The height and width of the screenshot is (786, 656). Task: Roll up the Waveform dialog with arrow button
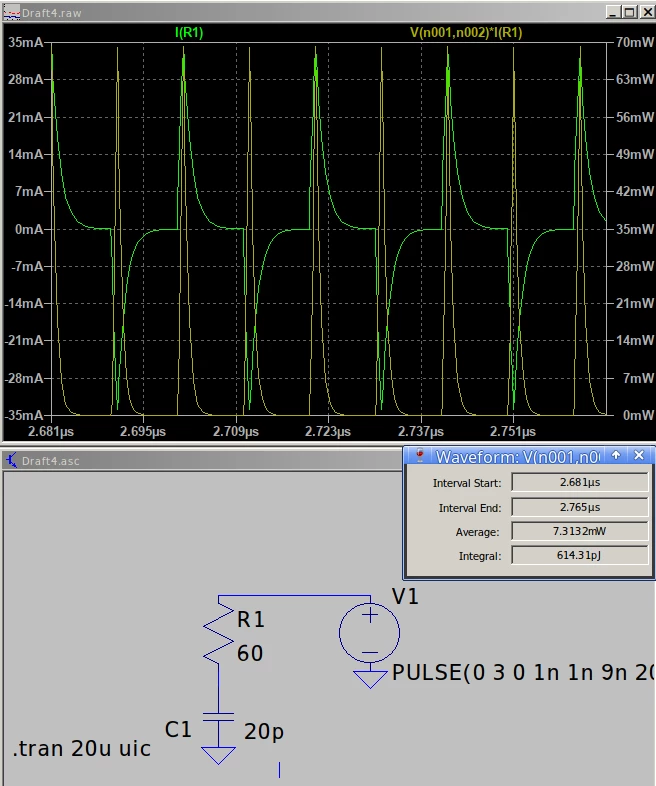click(x=616, y=455)
